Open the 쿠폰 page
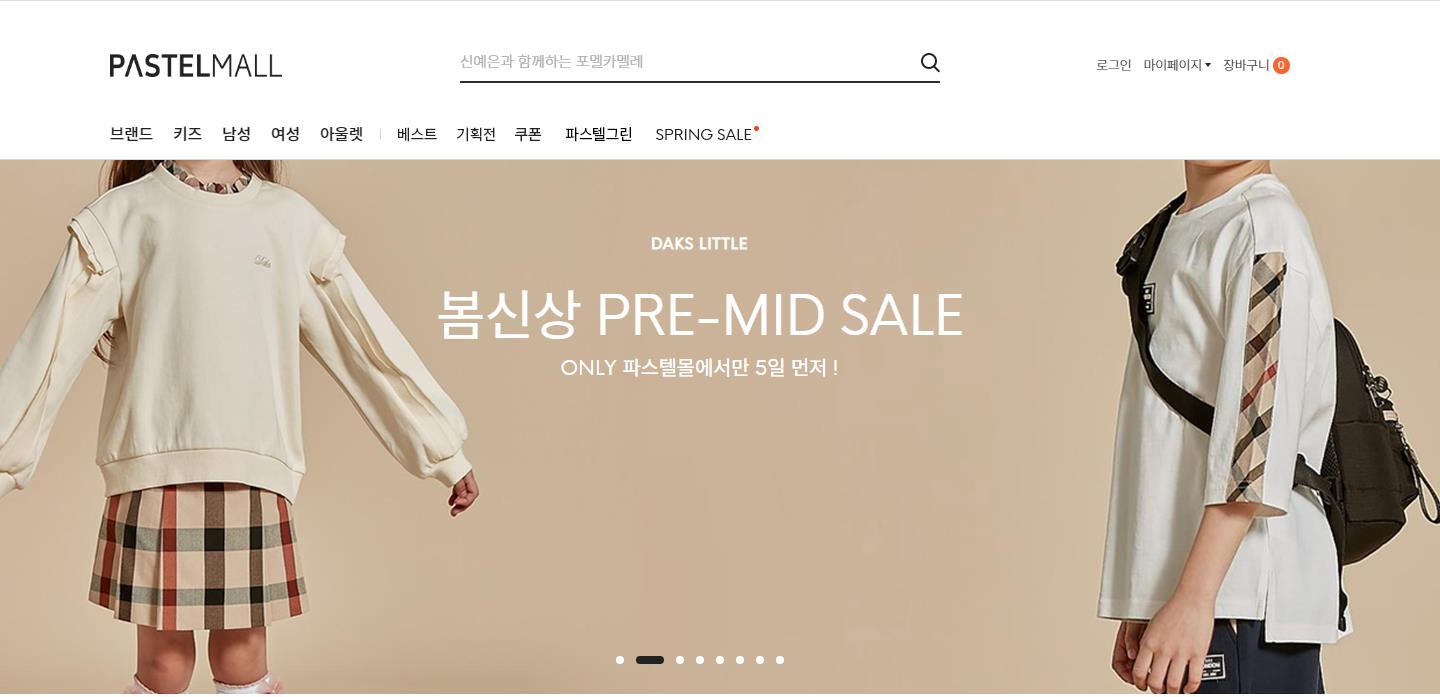The image size is (1440, 697). [528, 134]
